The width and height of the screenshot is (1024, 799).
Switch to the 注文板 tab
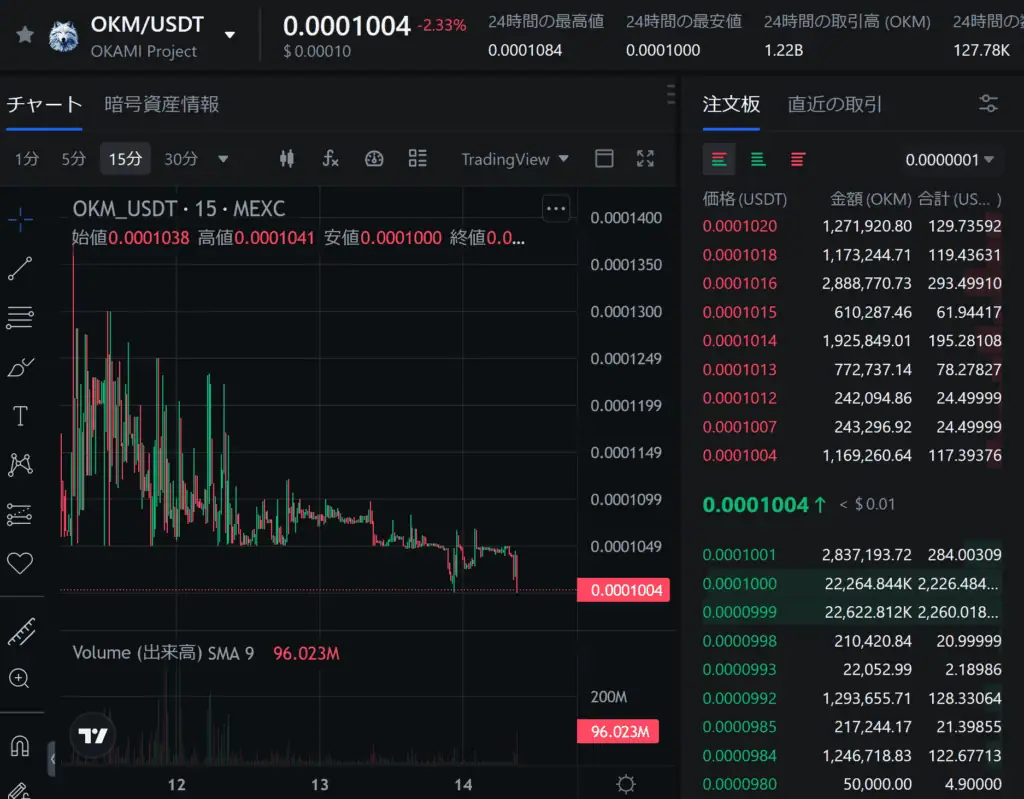click(731, 105)
